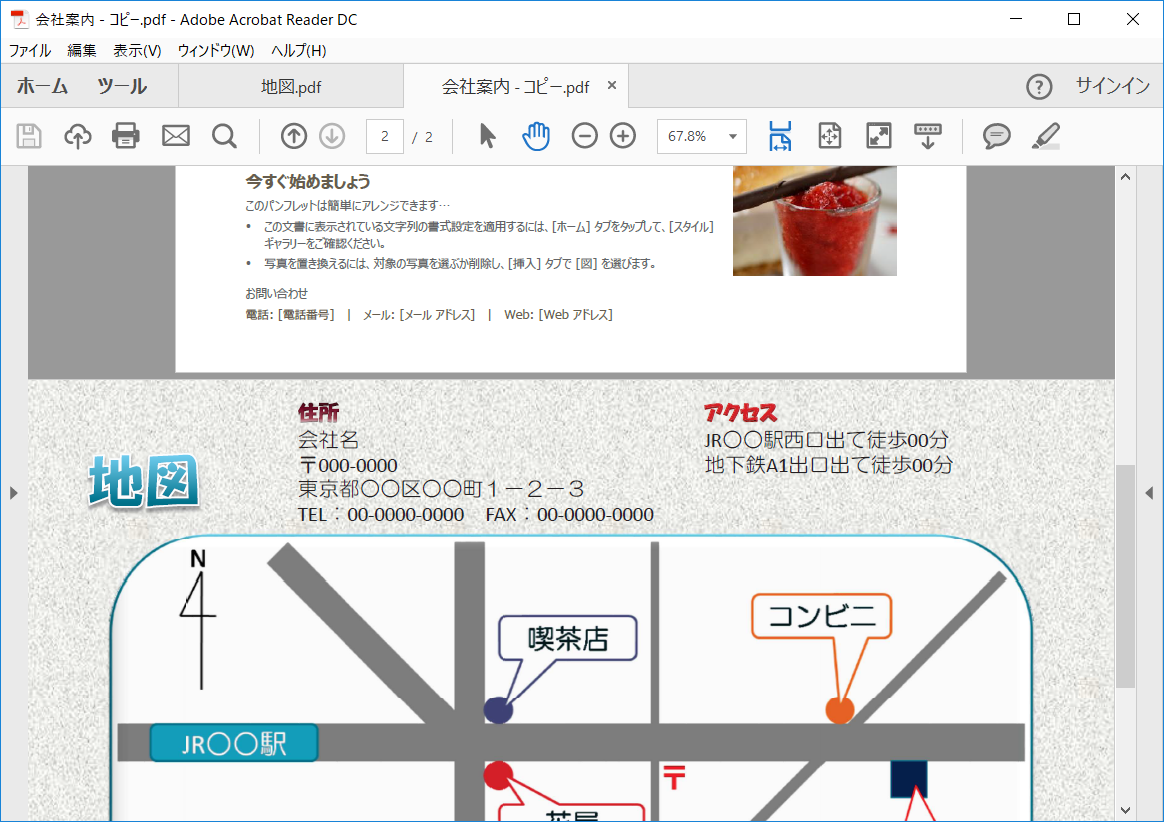The image size is (1164, 822).
Task: Email the PDF as attachment
Action: 176,135
